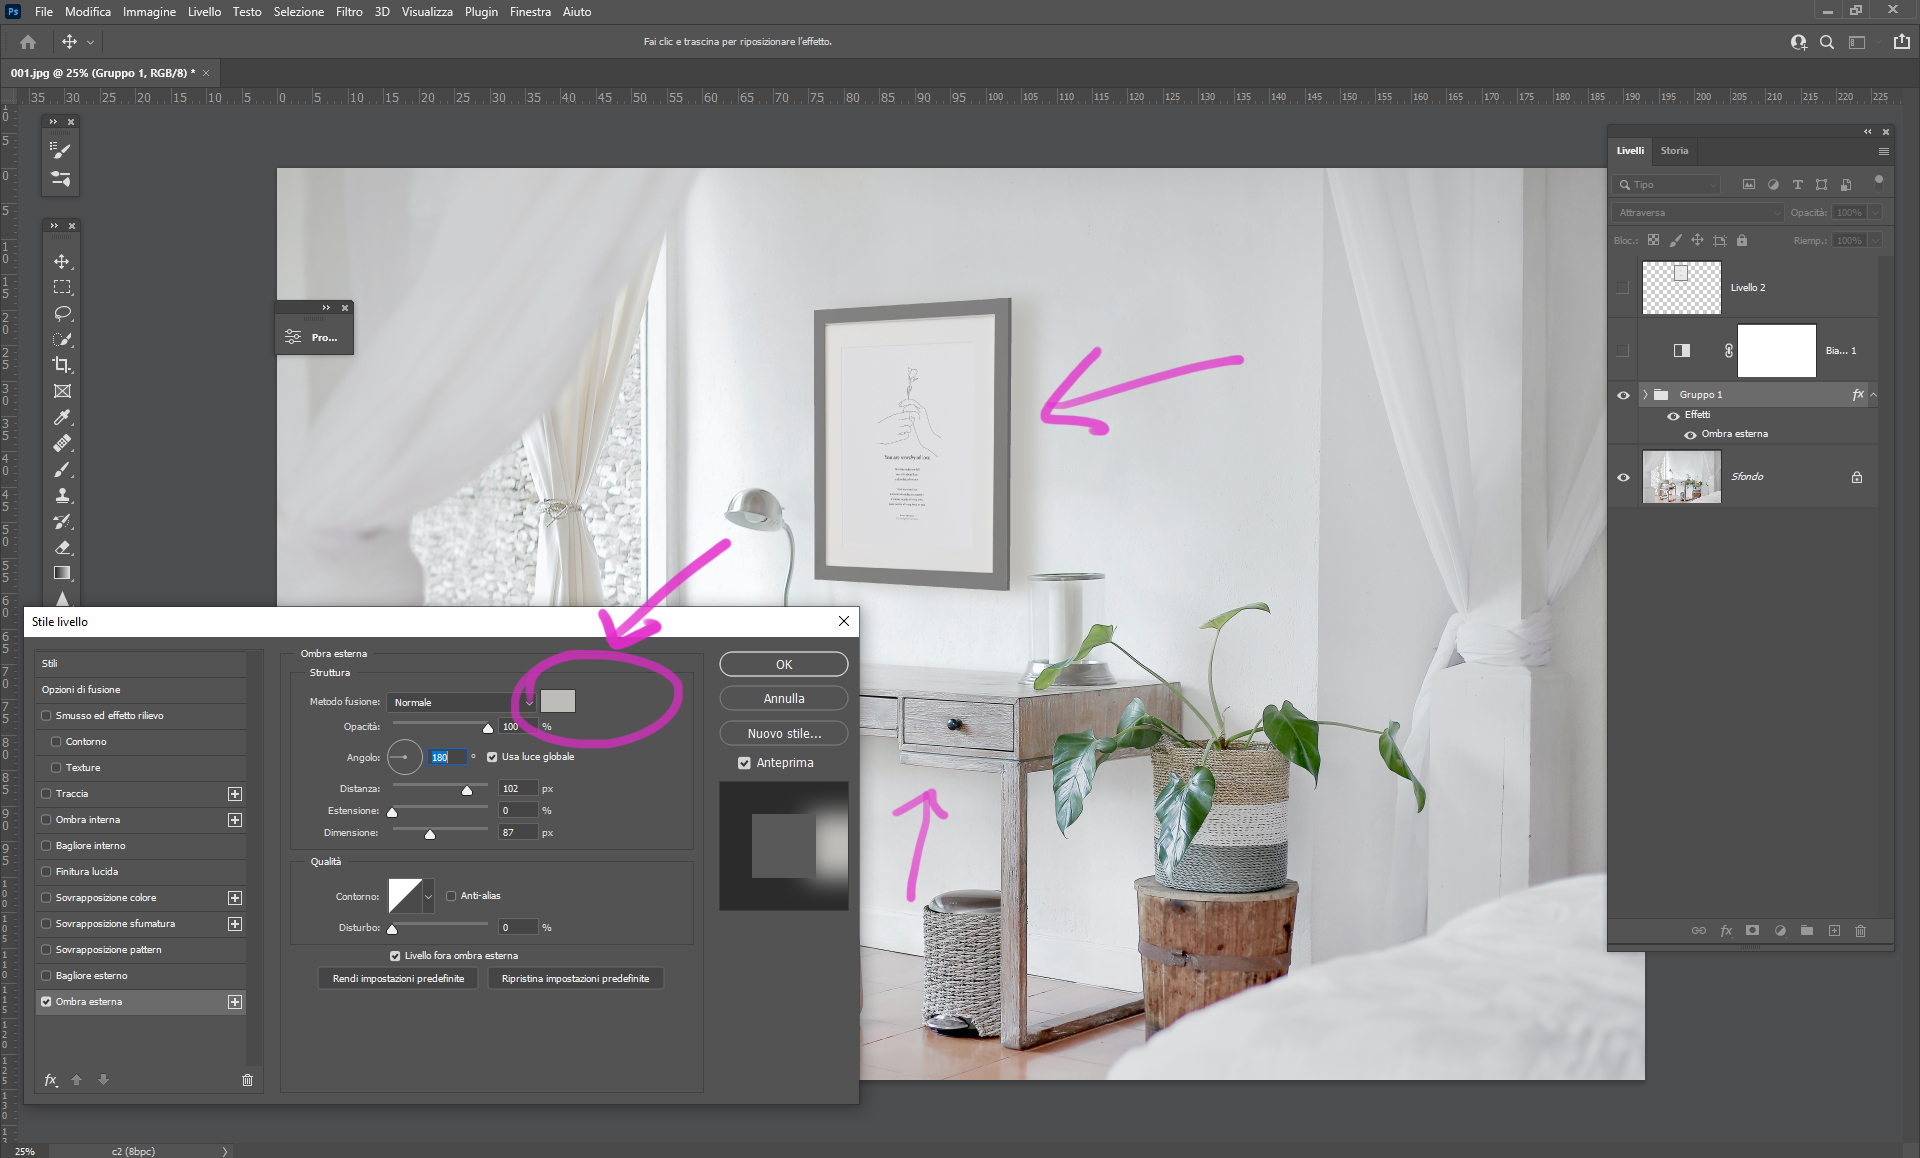Select the Lasso tool
This screenshot has height=1158, width=1920.
point(62,313)
